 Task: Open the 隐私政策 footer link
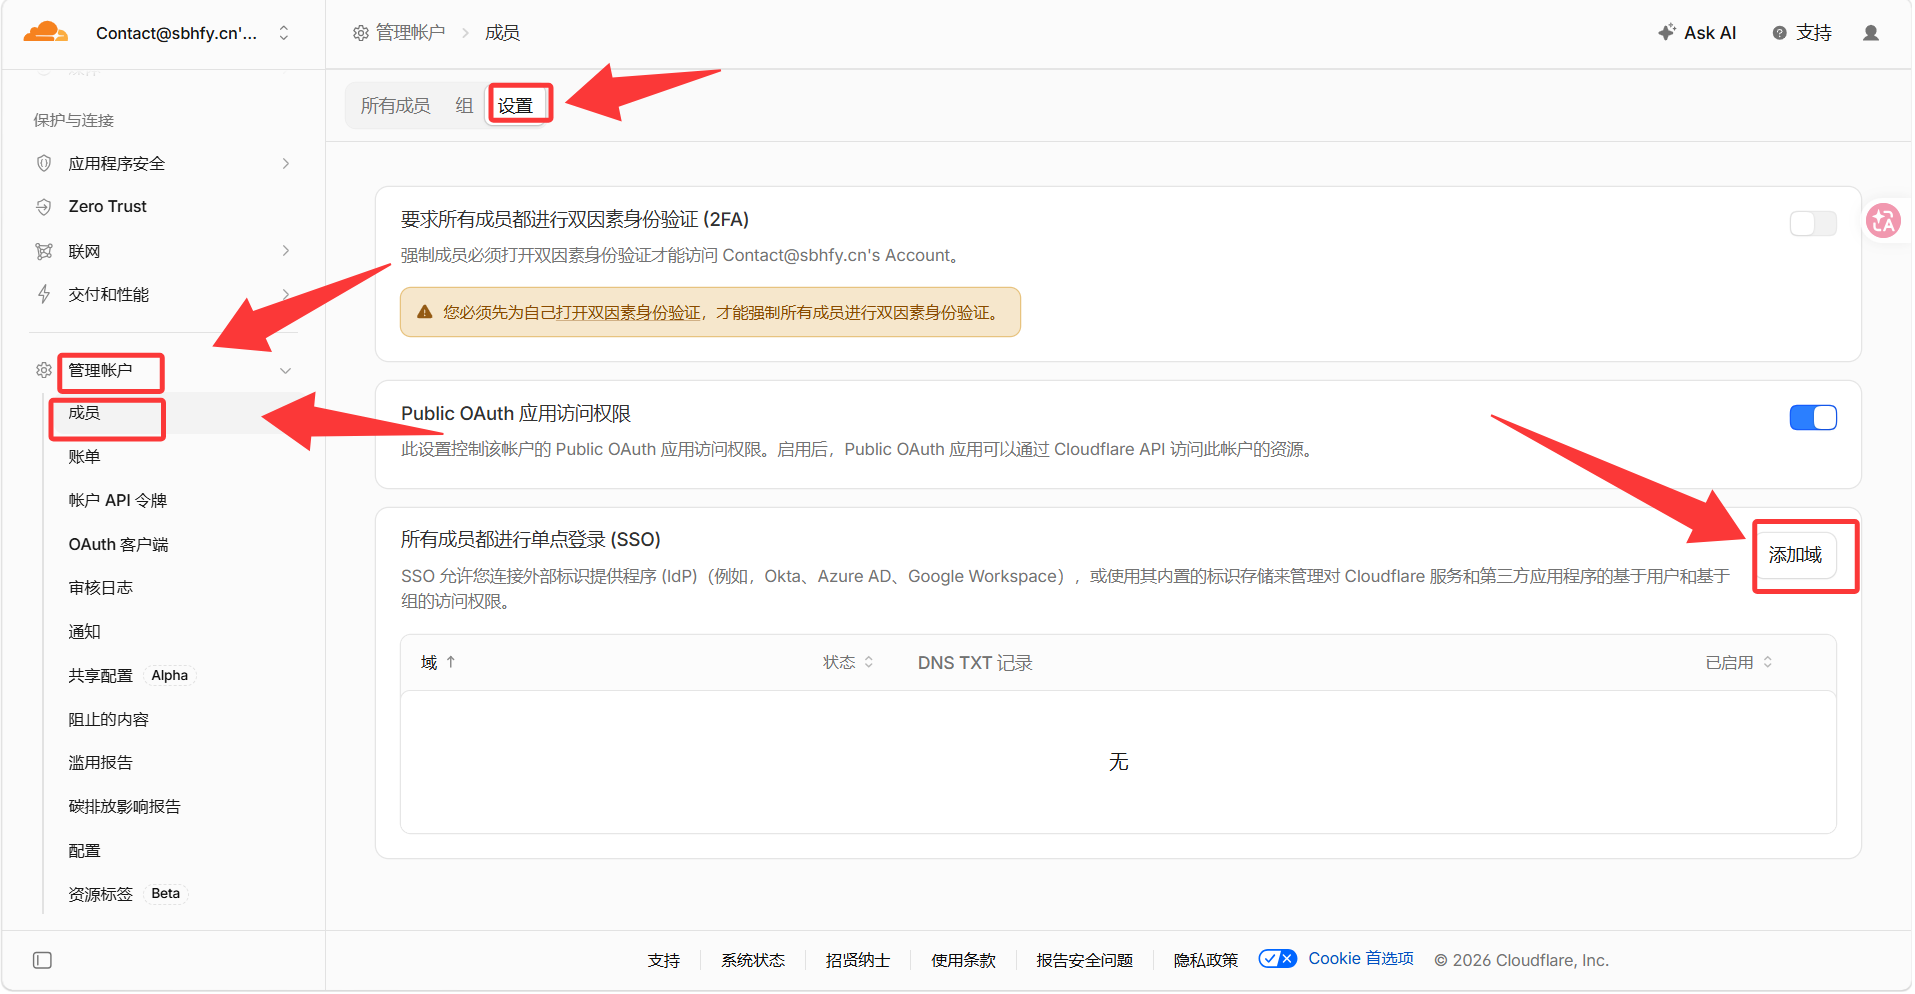point(1206,960)
